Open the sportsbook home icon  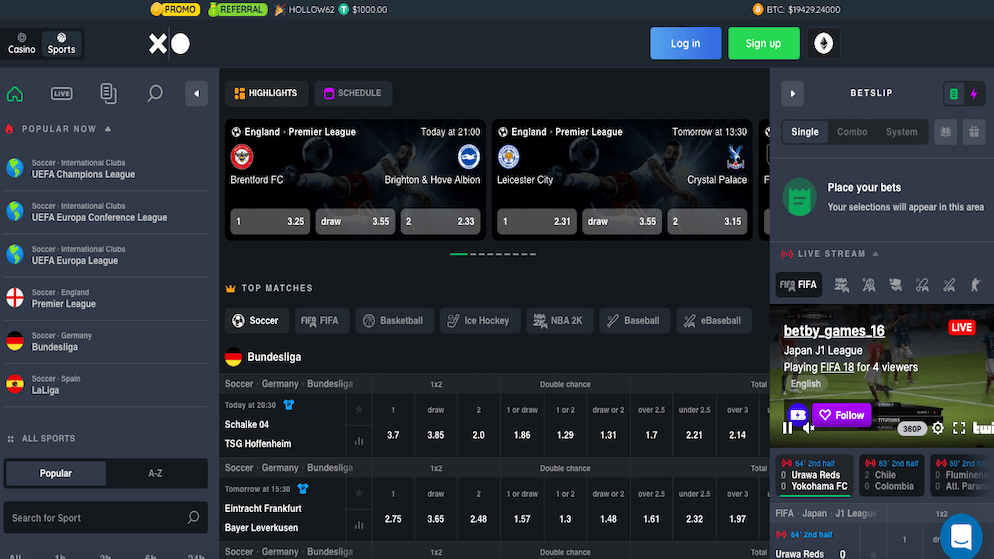[15, 94]
